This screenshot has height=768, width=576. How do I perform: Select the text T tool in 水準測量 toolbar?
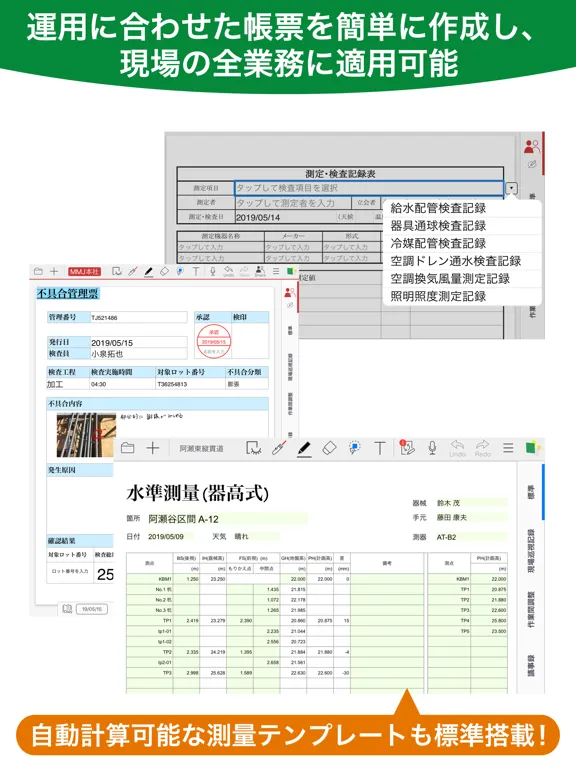coord(380,448)
